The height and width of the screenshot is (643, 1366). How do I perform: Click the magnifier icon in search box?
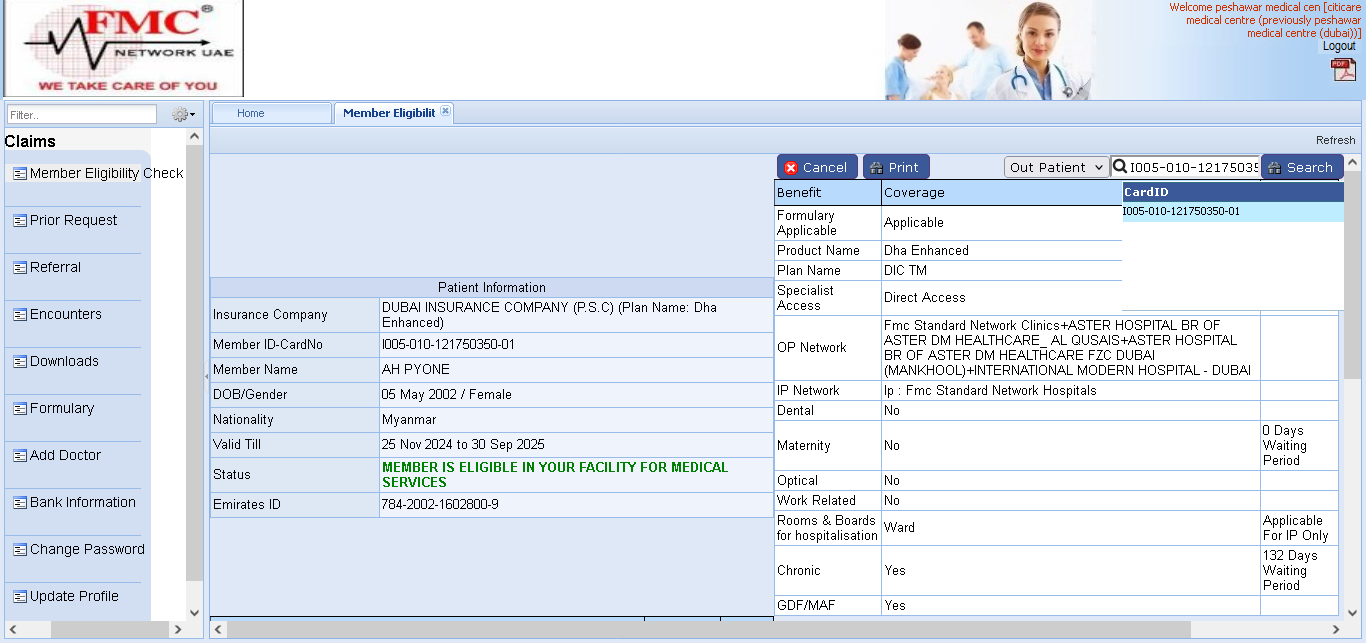(x=1121, y=167)
